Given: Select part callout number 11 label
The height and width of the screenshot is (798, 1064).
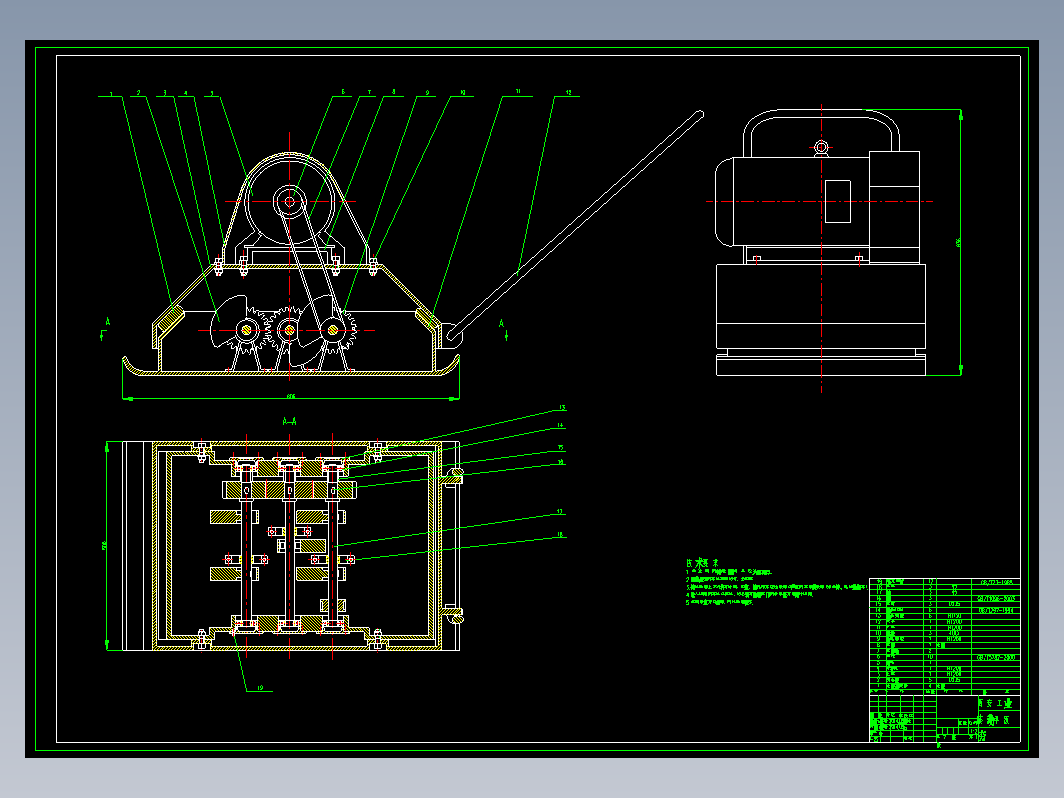Looking at the screenshot, I should 518,92.
